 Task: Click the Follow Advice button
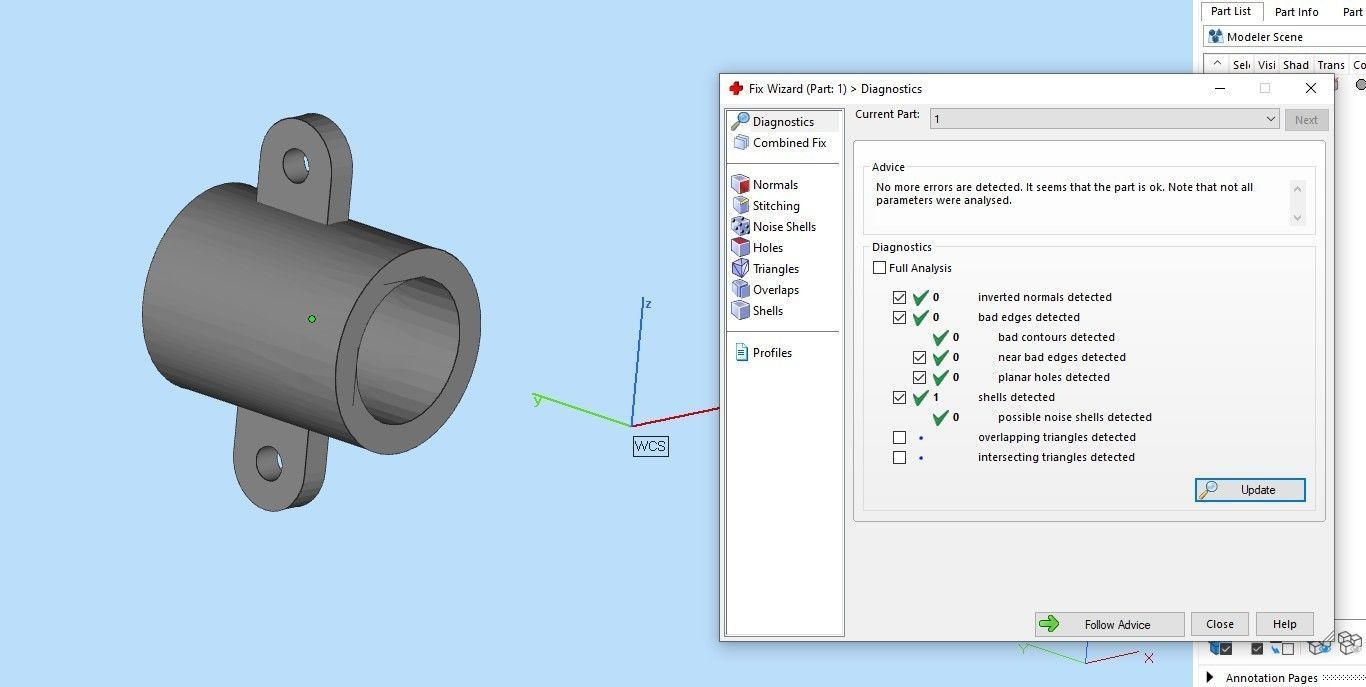pos(1109,624)
